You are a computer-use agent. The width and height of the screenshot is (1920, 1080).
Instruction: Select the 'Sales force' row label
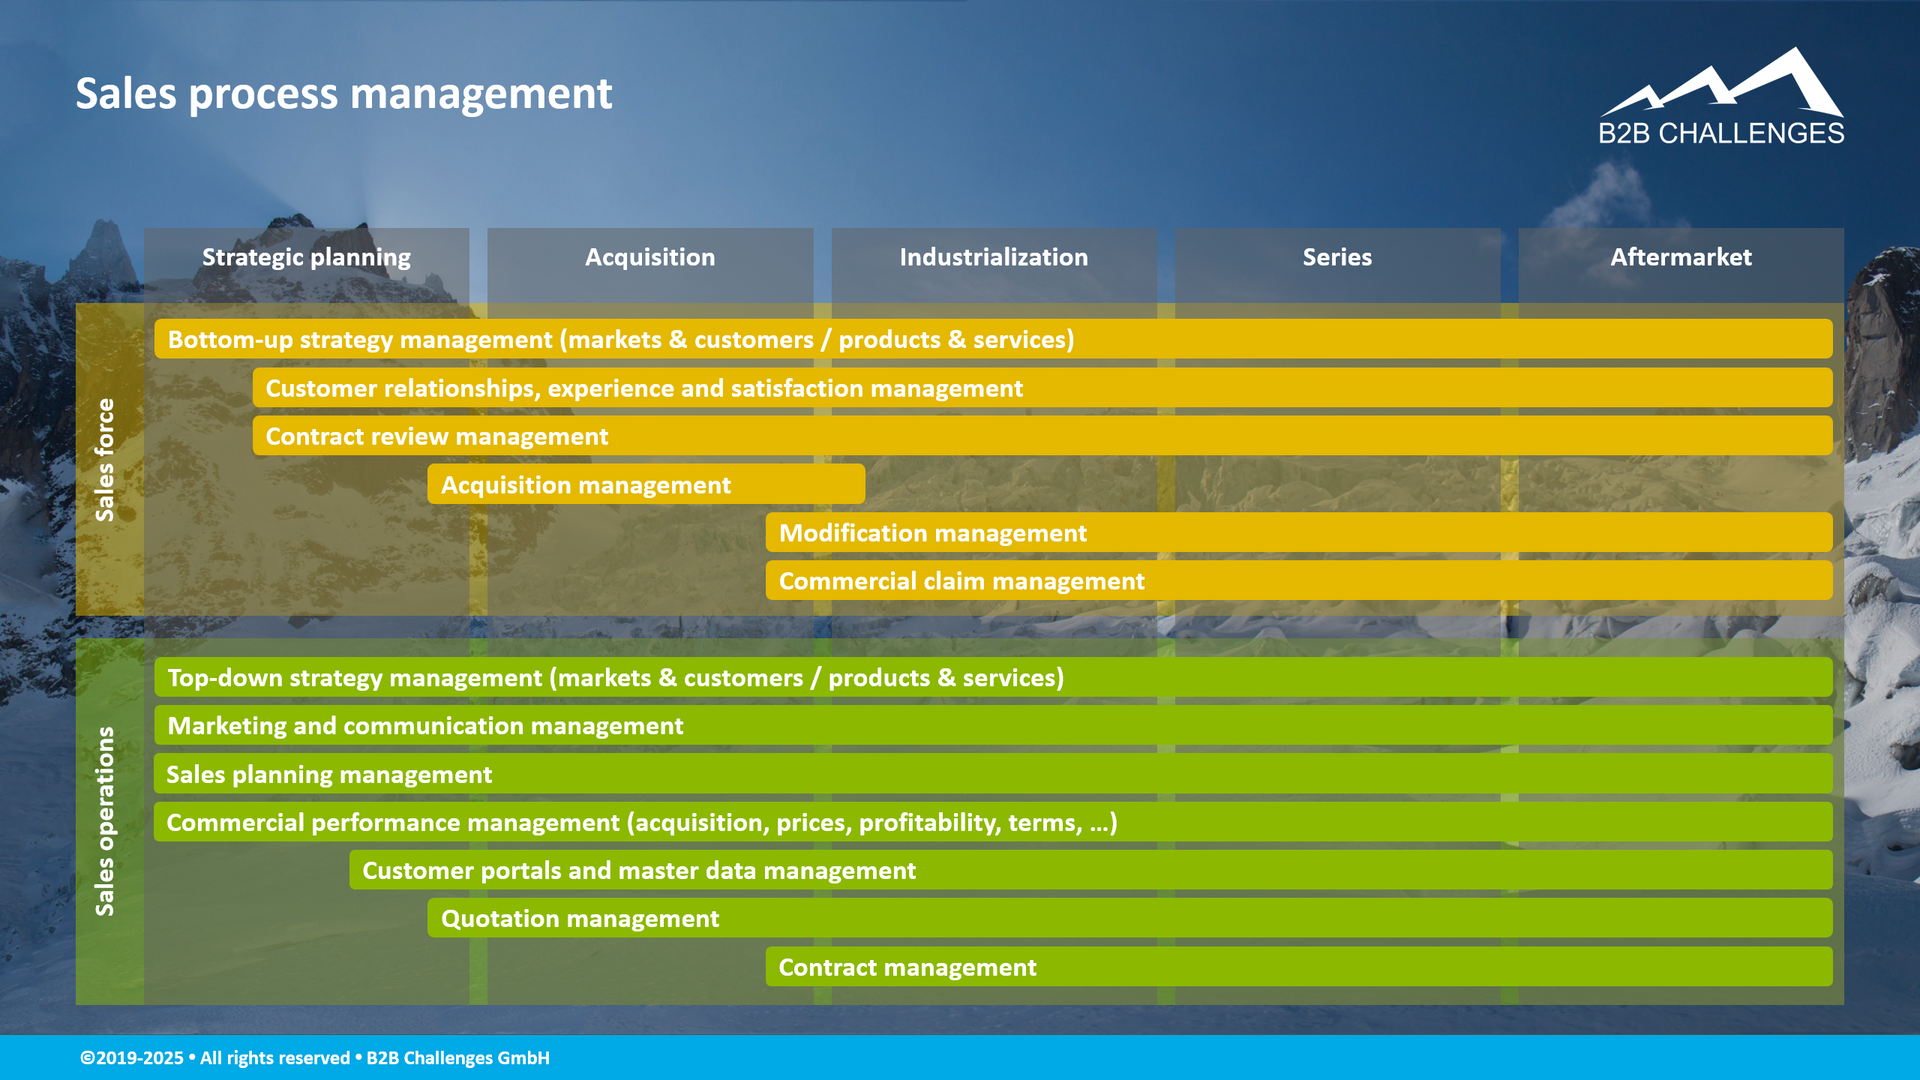click(107, 460)
